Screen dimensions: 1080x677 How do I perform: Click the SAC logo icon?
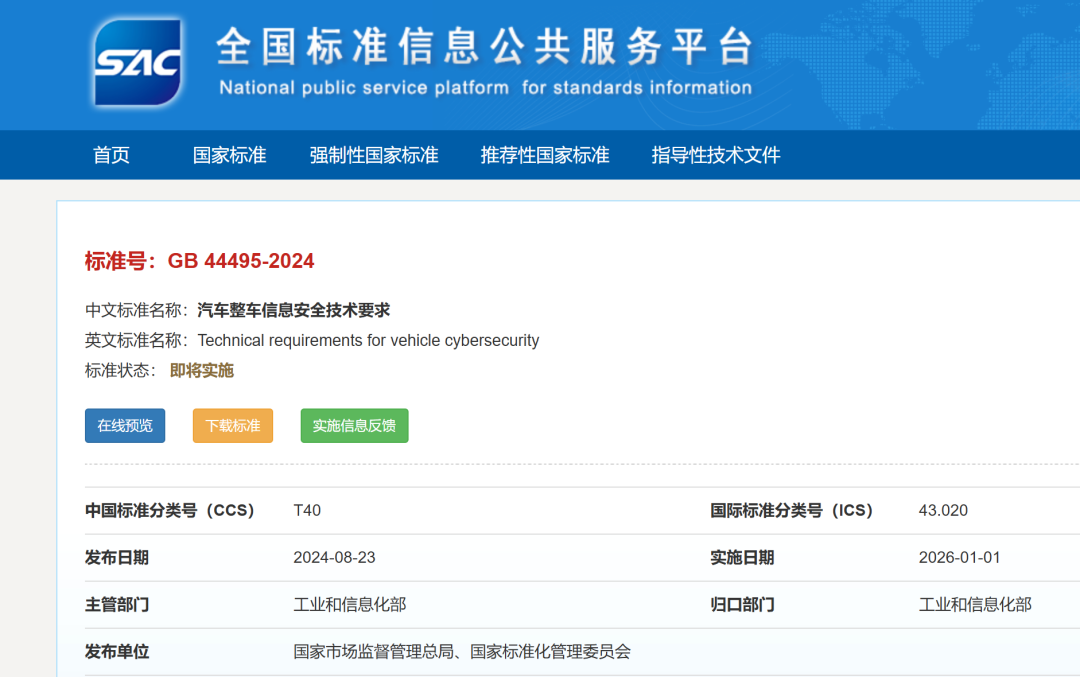coord(138,63)
